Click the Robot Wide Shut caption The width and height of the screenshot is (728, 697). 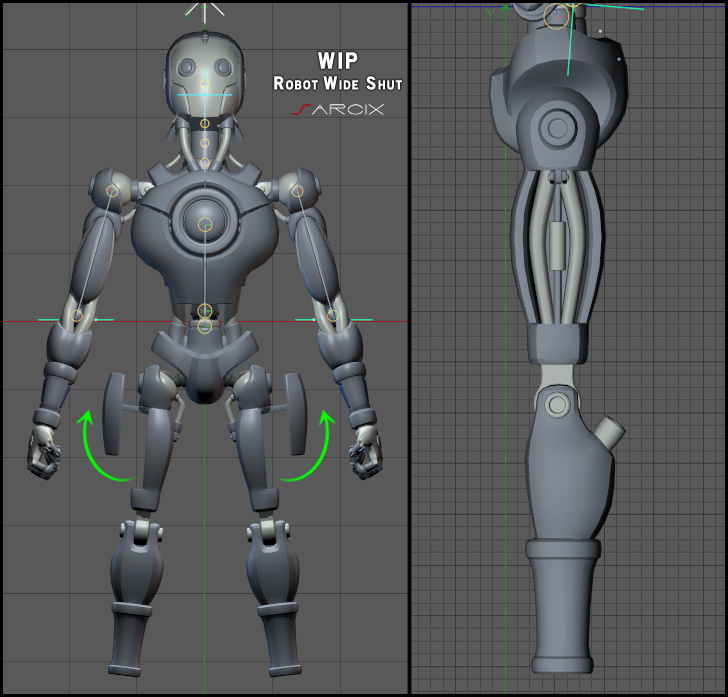click(x=338, y=84)
